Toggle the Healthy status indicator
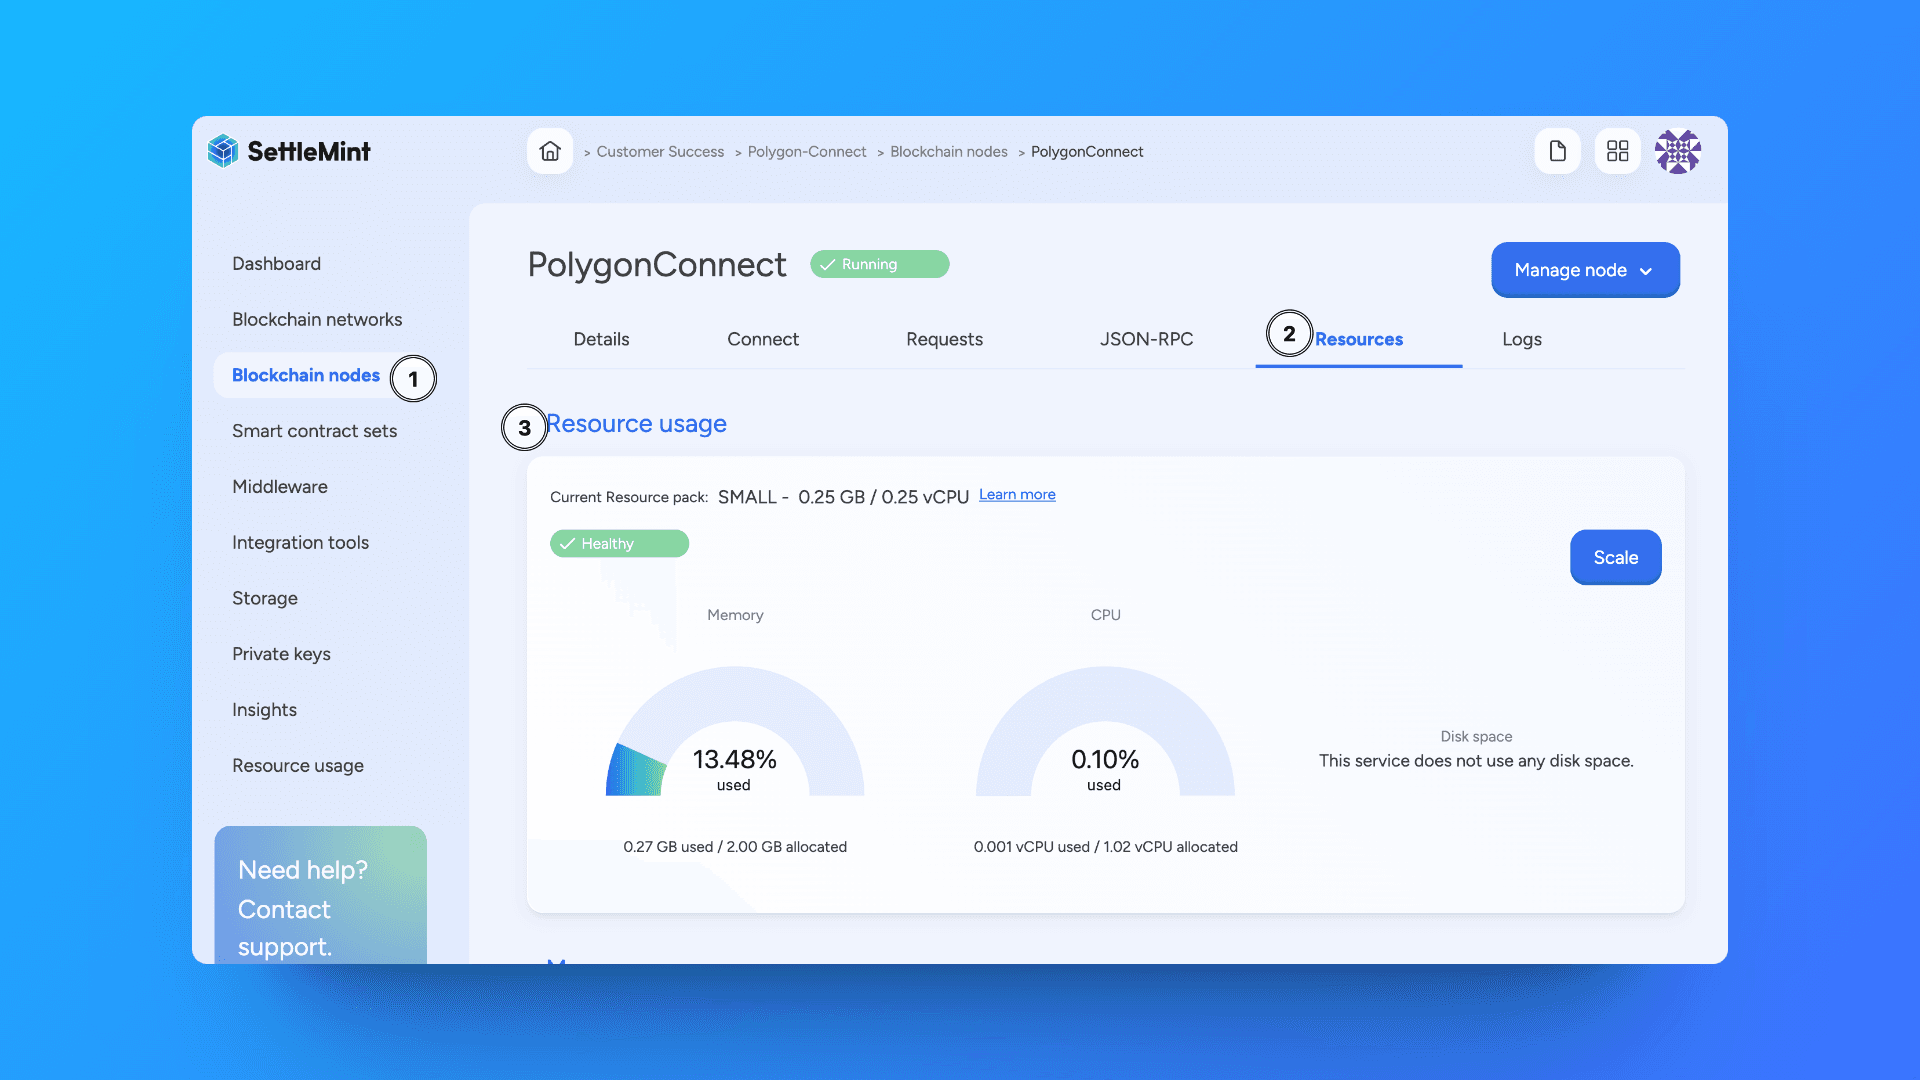The height and width of the screenshot is (1080, 1920). pos(618,543)
